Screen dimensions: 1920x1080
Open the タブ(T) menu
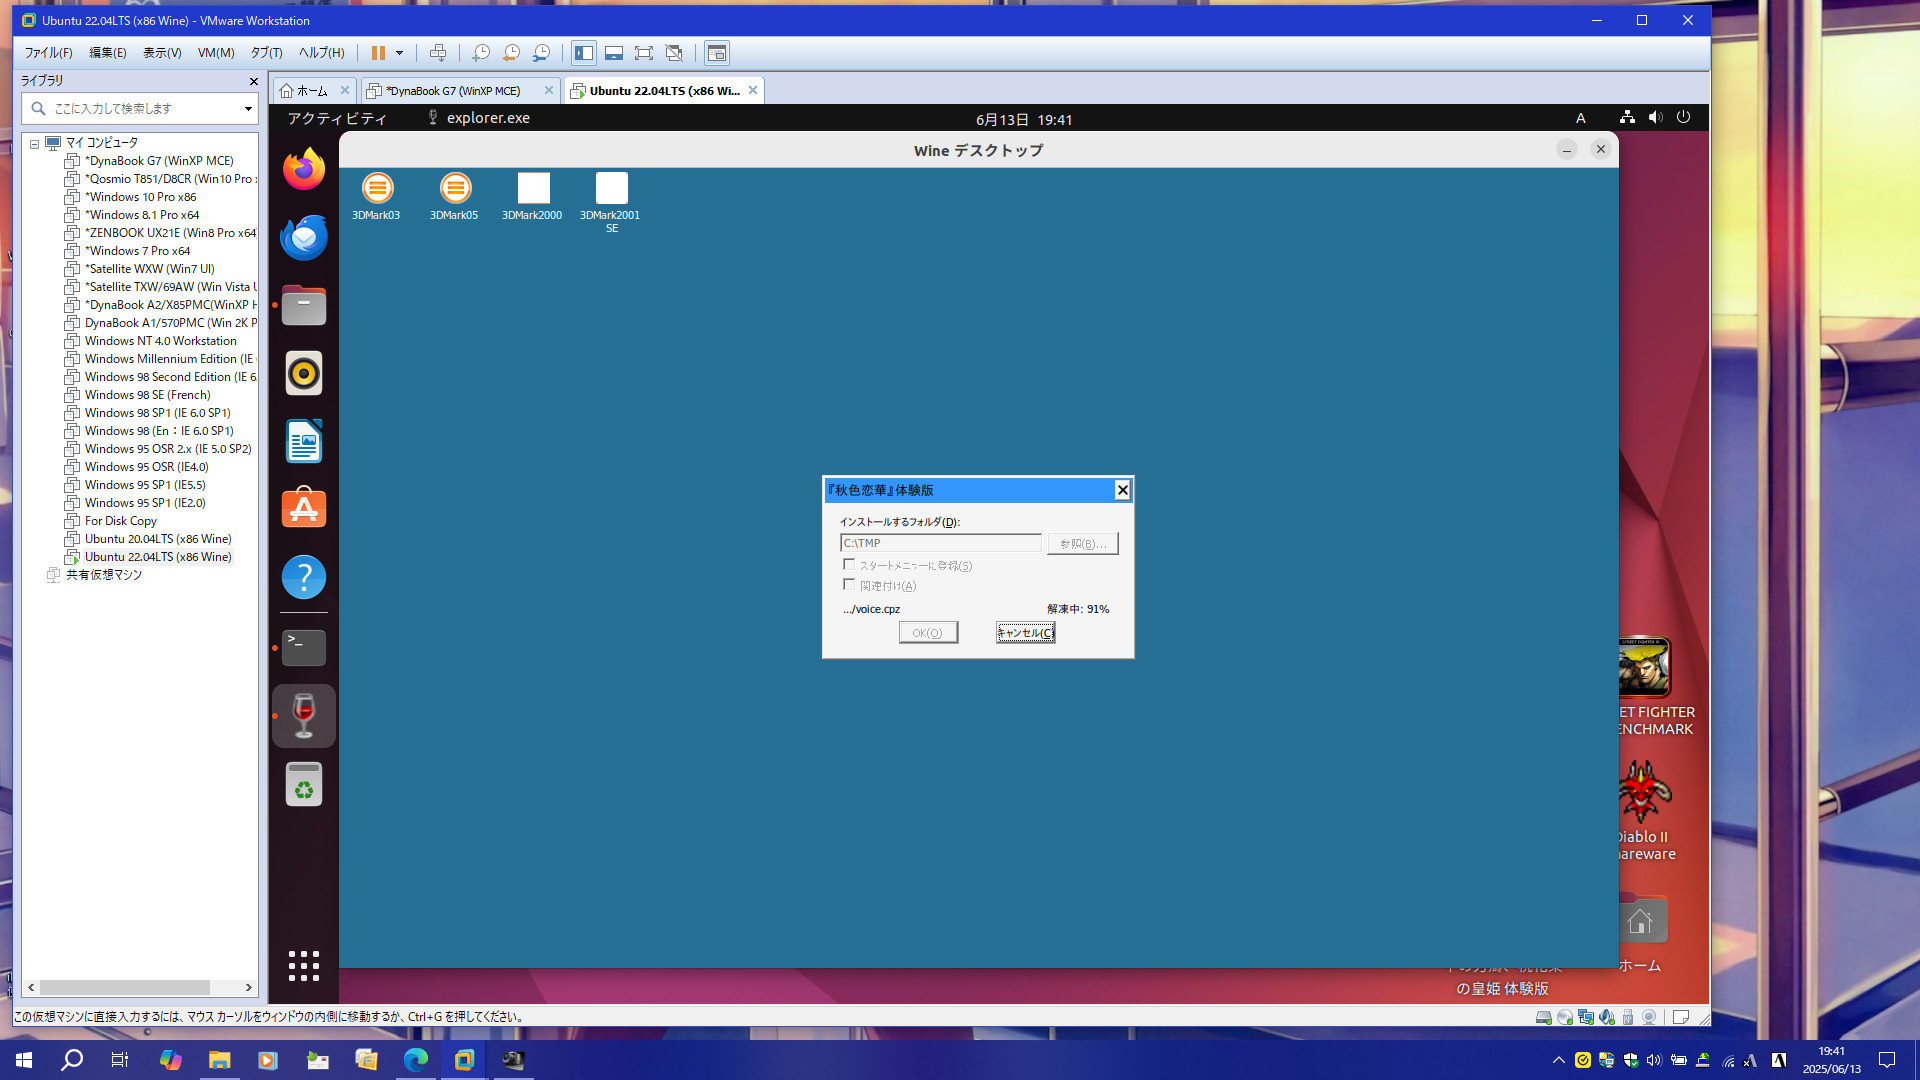[266, 53]
